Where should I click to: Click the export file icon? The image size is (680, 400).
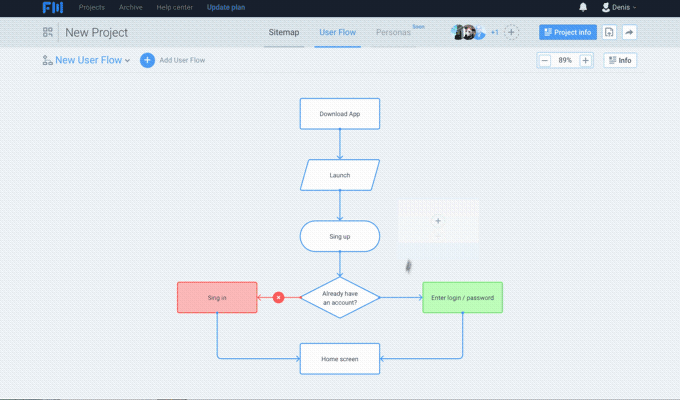pos(609,32)
